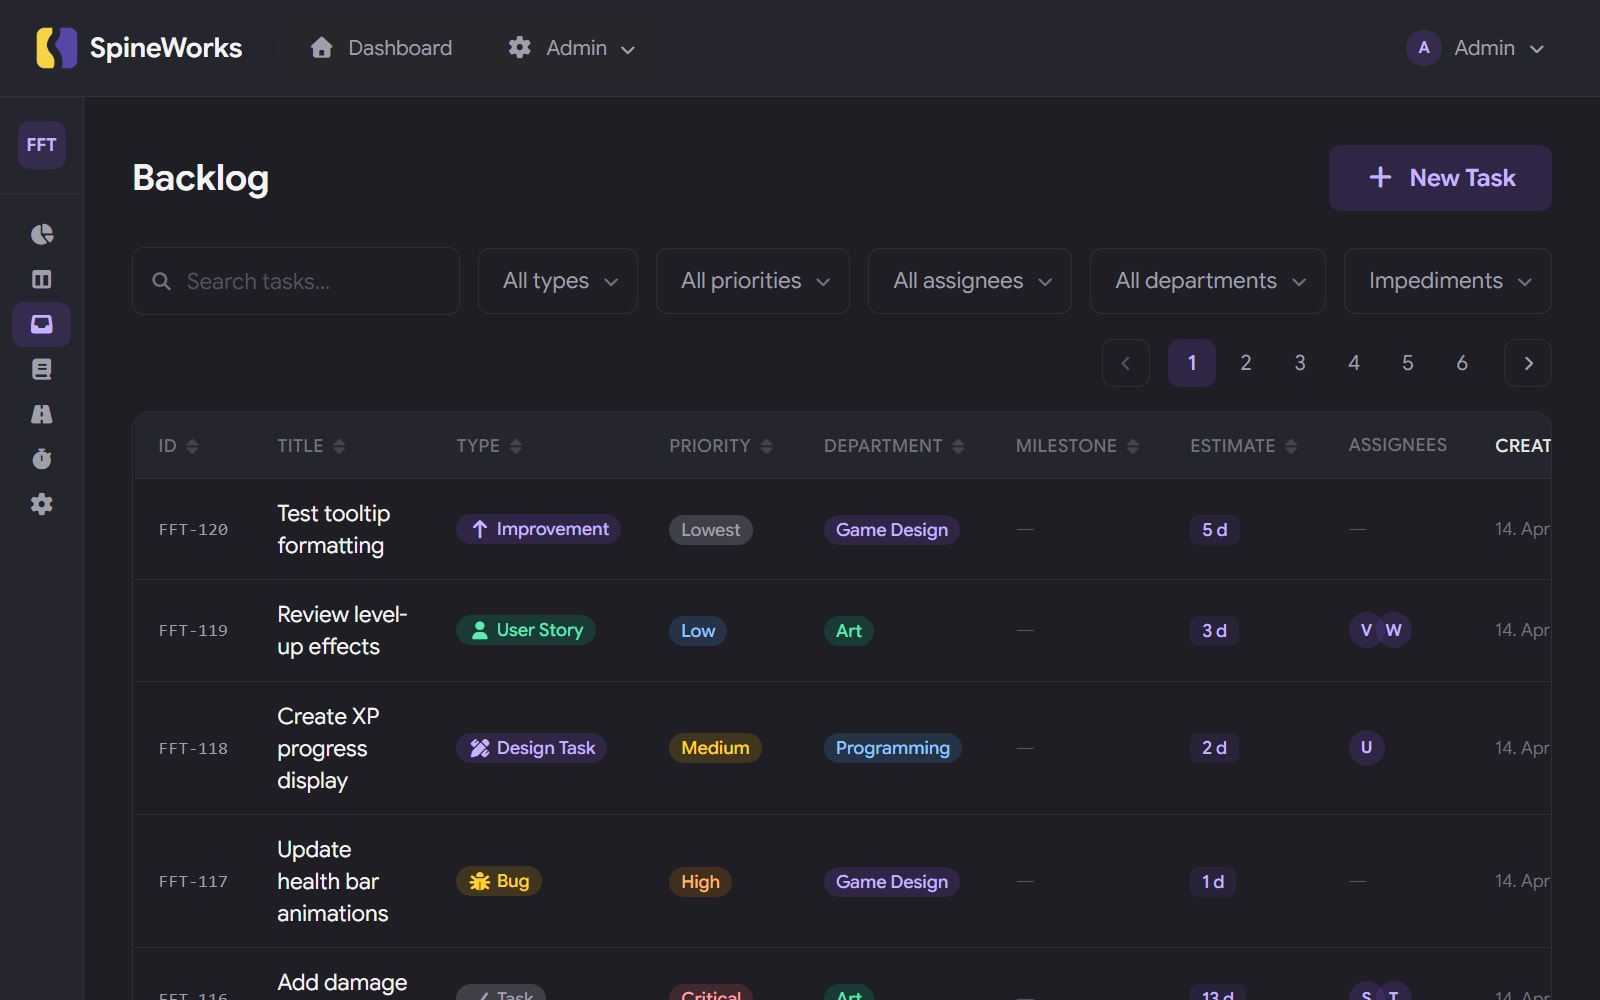Screen dimensions: 1600x1000
Task: Open the documentation book icon
Action: click(41, 369)
